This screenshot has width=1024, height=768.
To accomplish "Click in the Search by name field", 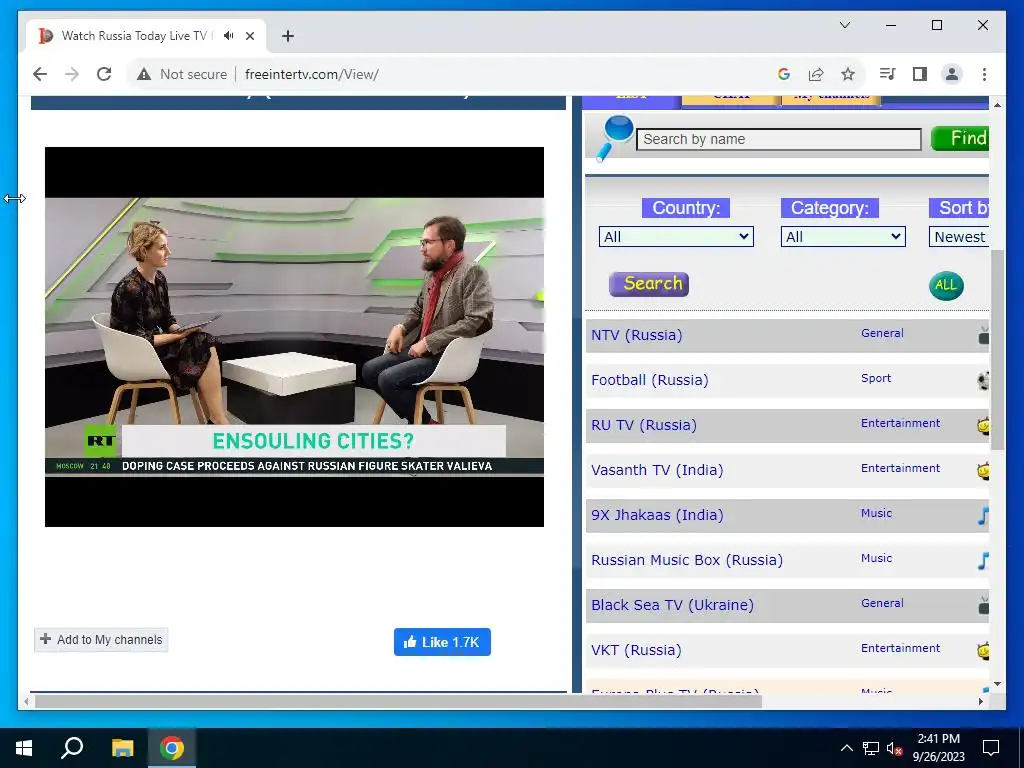I will click(778, 139).
